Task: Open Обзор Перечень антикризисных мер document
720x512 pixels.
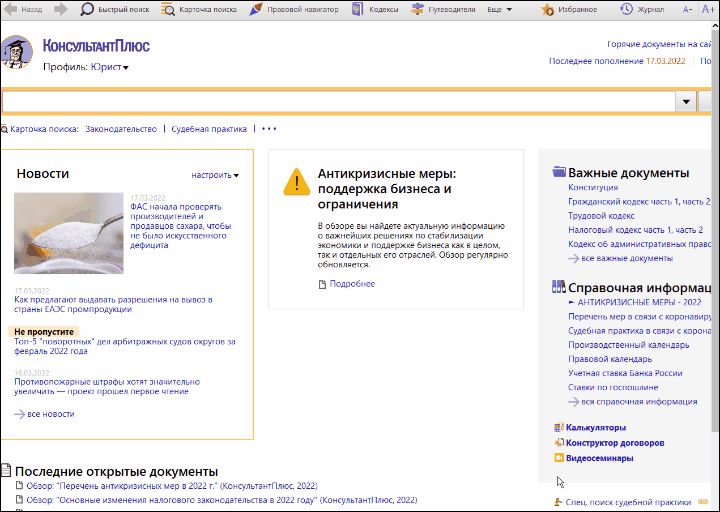Action: 172,486
